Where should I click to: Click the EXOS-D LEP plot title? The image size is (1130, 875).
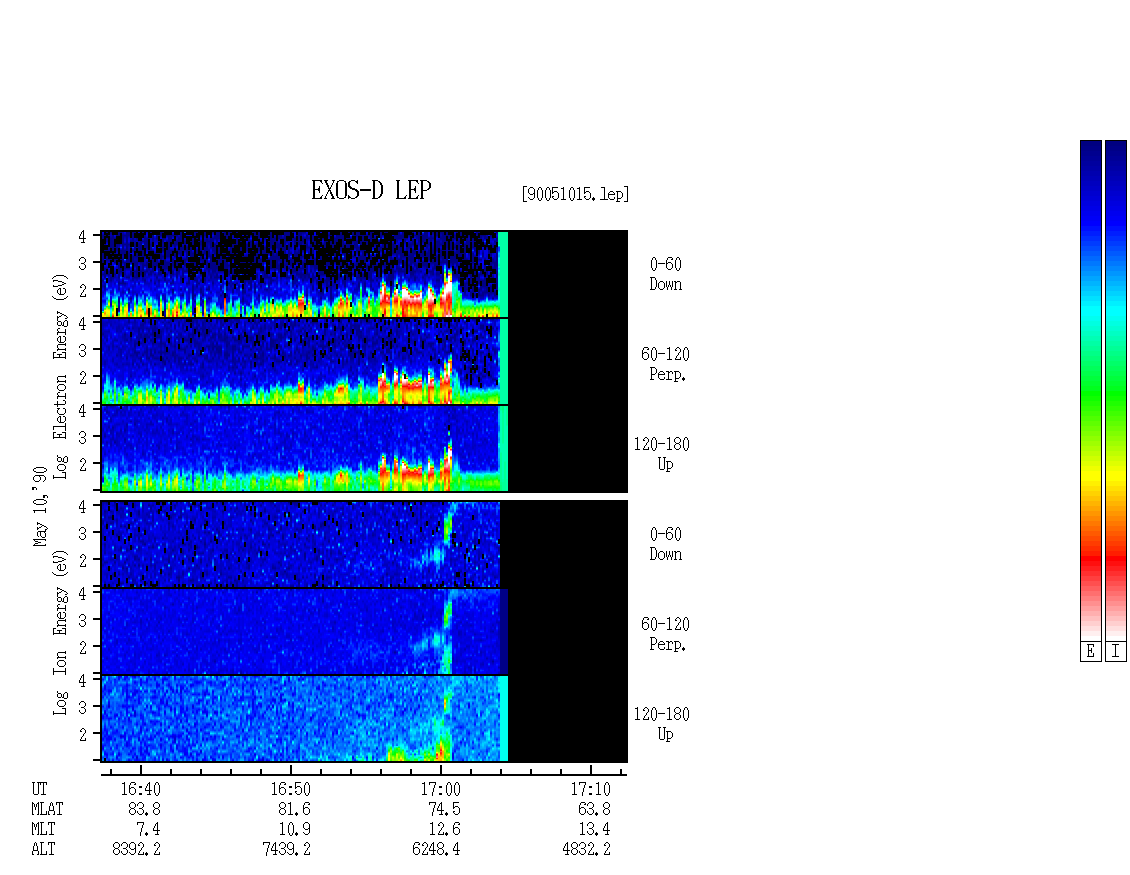[x=371, y=190]
